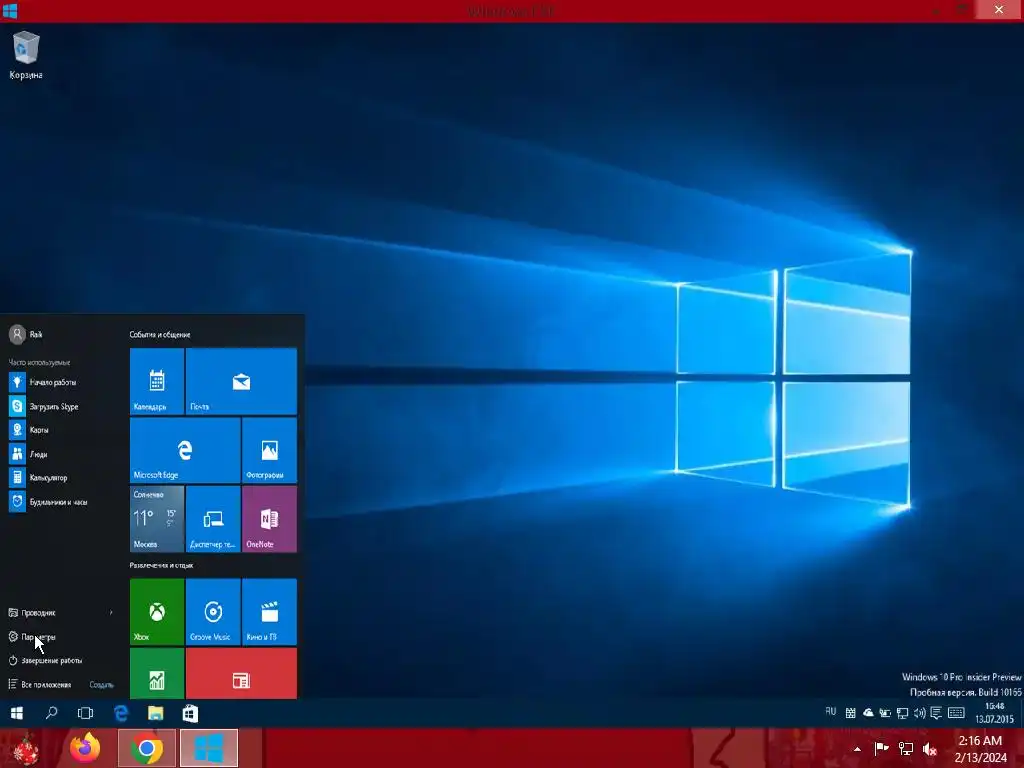Click the host network tray icon
1024x768 pixels.
905,749
